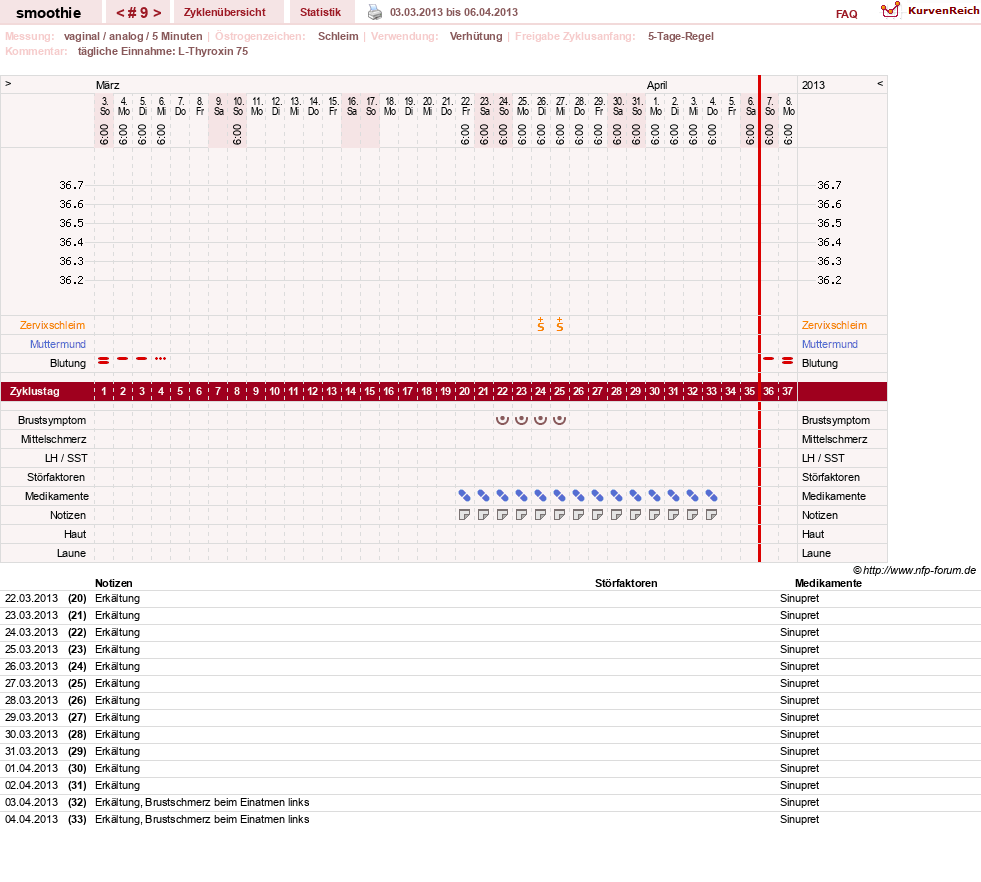The height and width of the screenshot is (882, 981).
Task: Click the medication pill on 22 March
Action: tap(464, 496)
